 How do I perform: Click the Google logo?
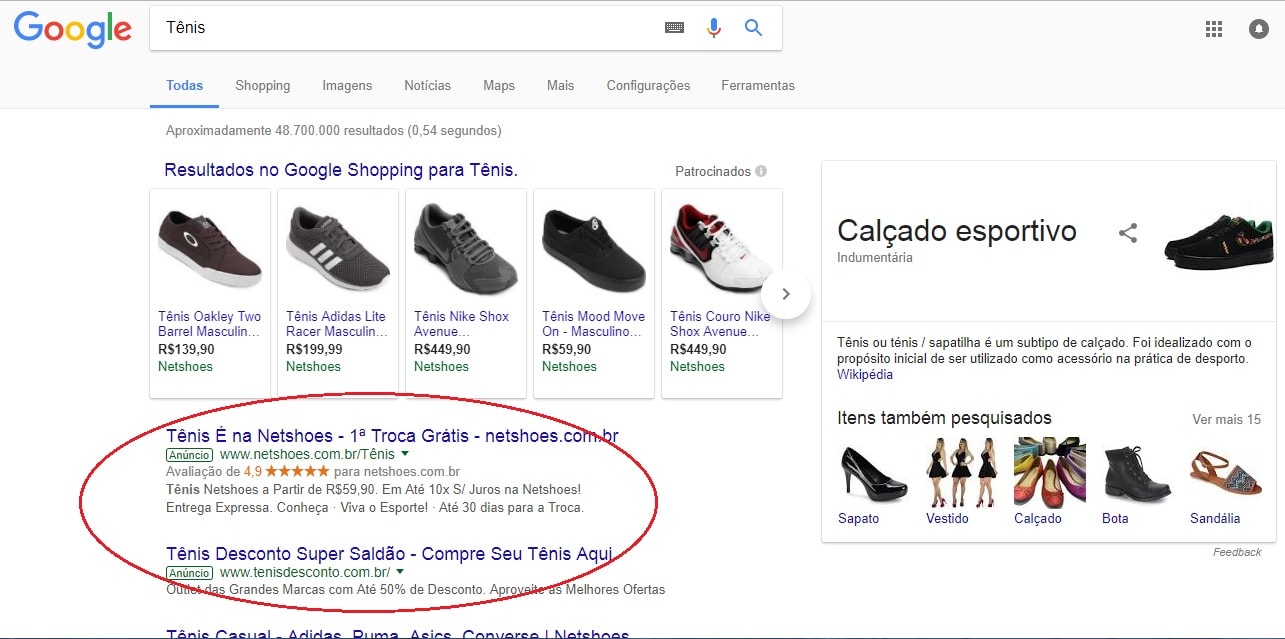pyautogui.click(x=72, y=30)
